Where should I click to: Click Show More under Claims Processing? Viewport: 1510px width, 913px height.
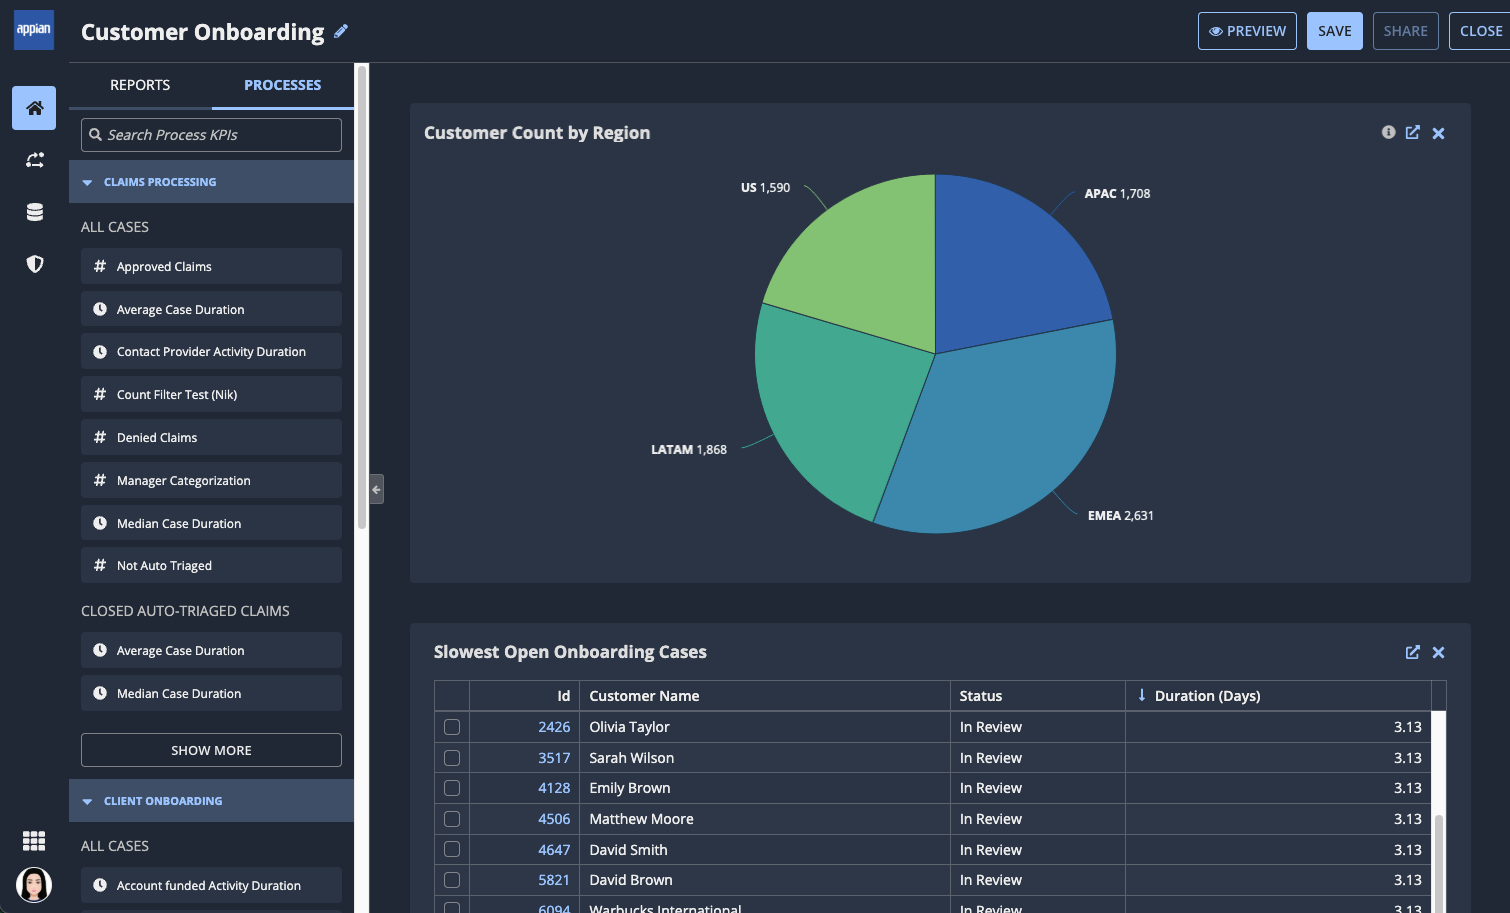[211, 750]
